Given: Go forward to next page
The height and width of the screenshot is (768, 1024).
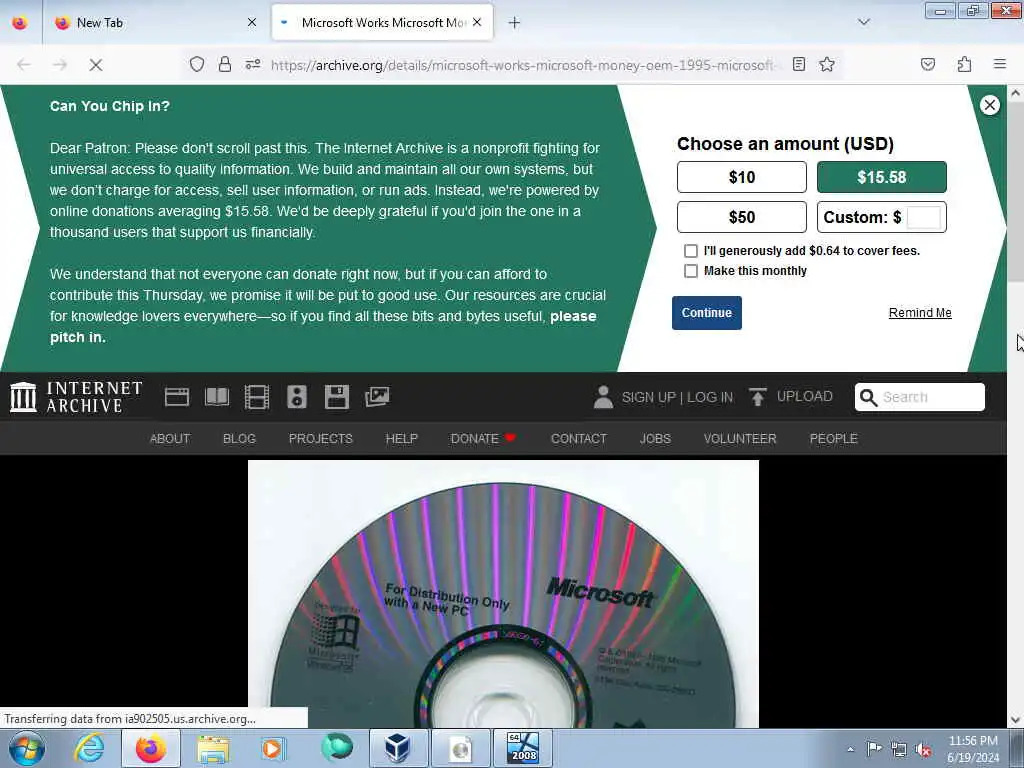Looking at the screenshot, I should click(x=59, y=65).
